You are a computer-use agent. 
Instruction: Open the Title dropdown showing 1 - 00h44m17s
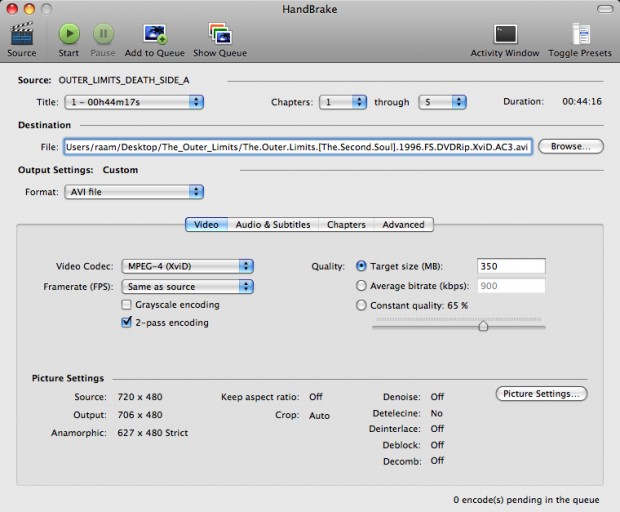point(134,102)
